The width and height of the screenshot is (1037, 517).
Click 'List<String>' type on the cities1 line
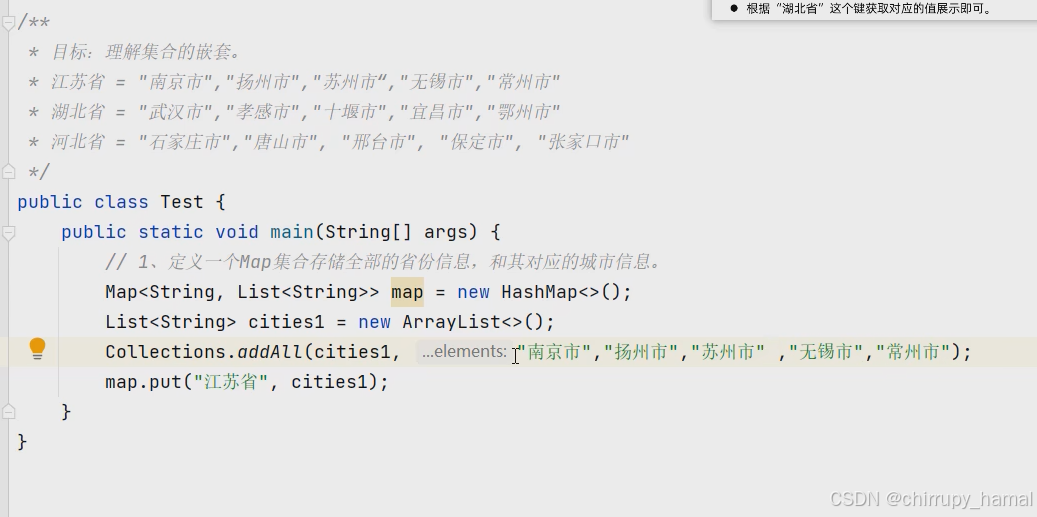tap(171, 322)
